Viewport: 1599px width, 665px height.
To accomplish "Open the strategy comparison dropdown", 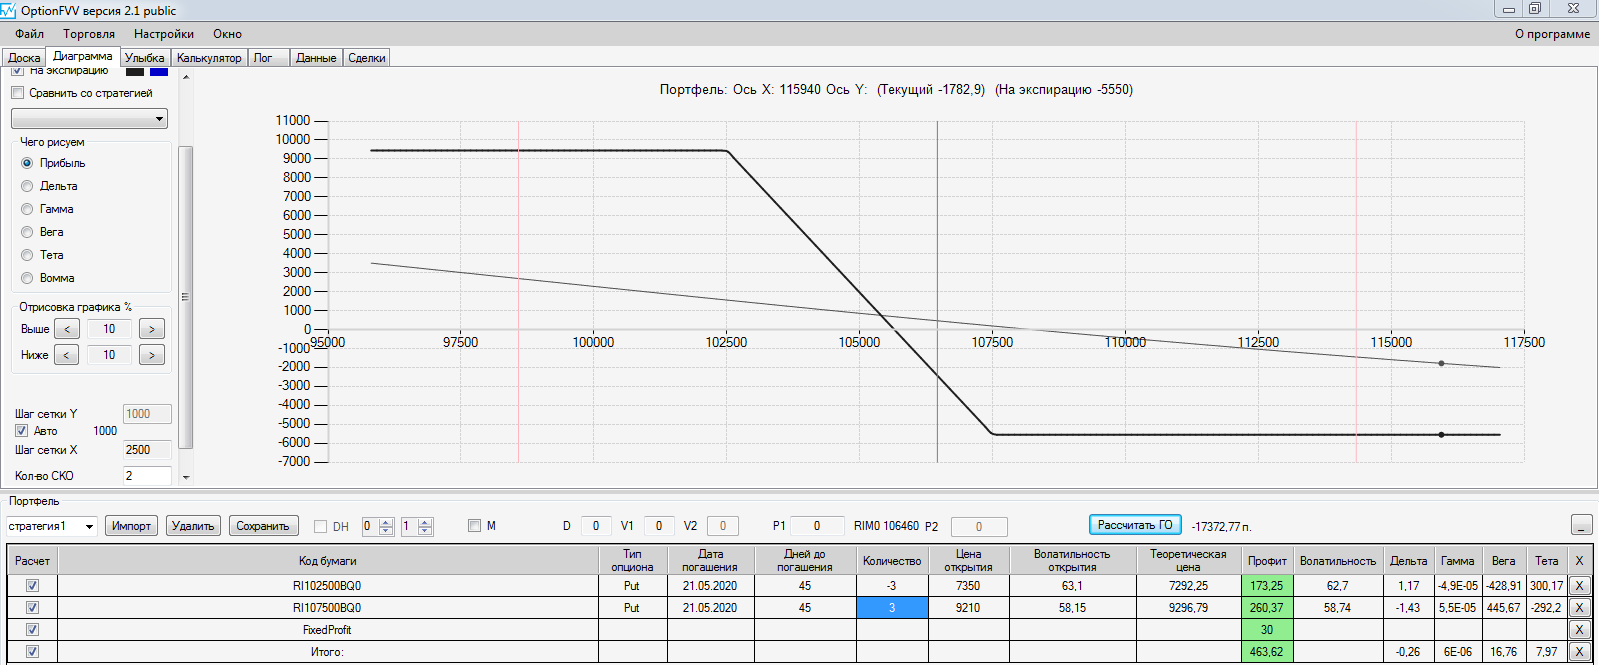I will (89, 119).
